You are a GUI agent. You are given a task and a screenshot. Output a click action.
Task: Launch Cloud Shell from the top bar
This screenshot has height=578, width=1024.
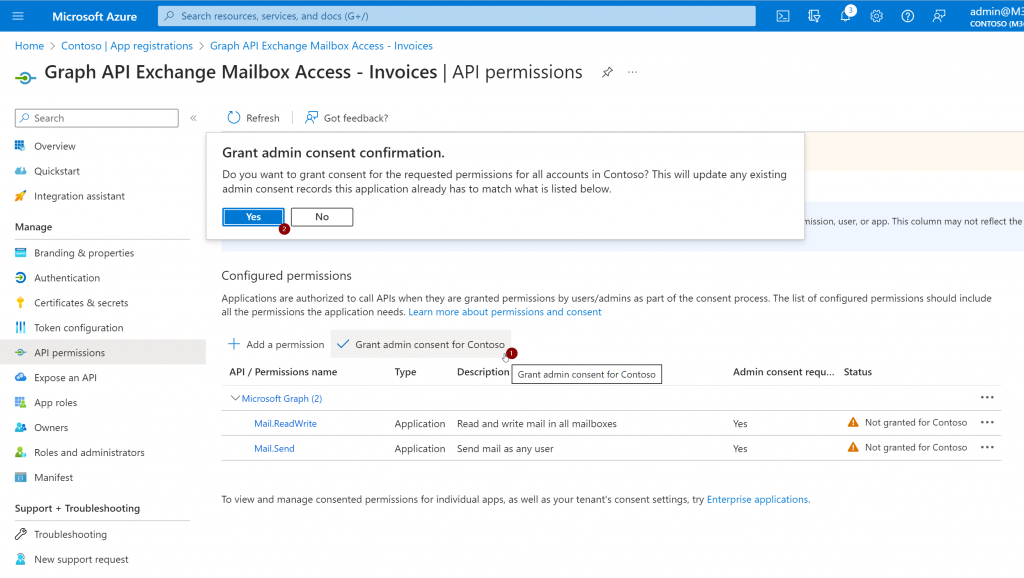click(x=783, y=16)
